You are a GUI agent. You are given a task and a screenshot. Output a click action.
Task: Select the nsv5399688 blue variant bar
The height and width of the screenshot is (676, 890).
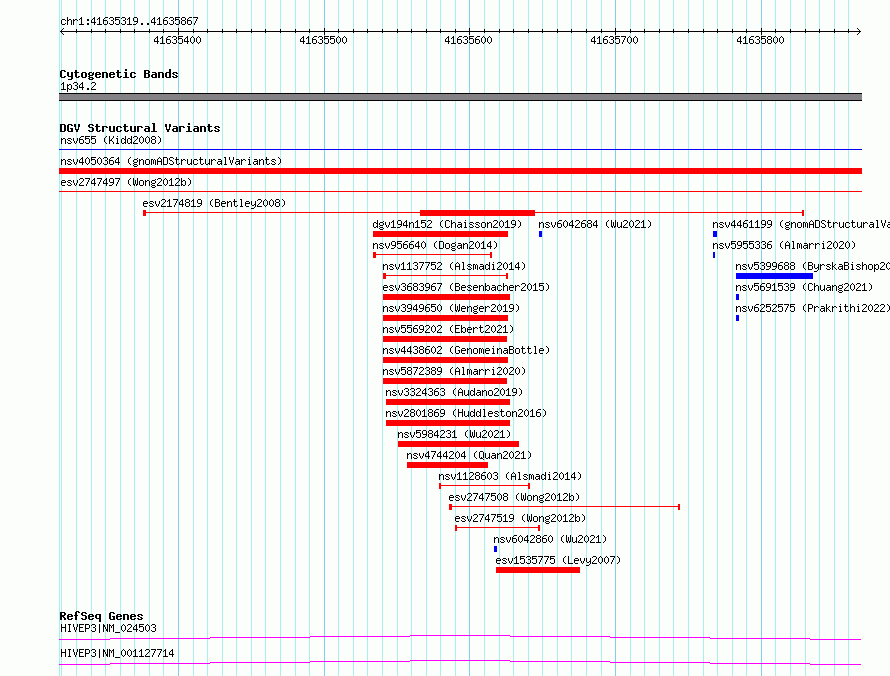tap(774, 276)
